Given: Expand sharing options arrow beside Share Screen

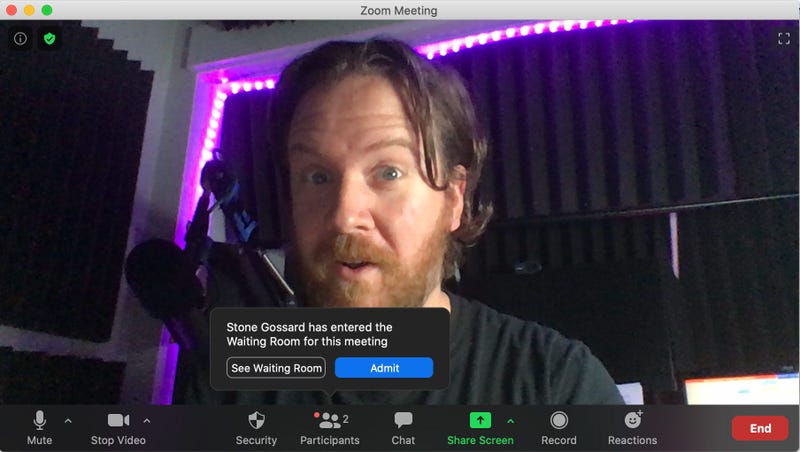Looking at the screenshot, I should click(510, 420).
